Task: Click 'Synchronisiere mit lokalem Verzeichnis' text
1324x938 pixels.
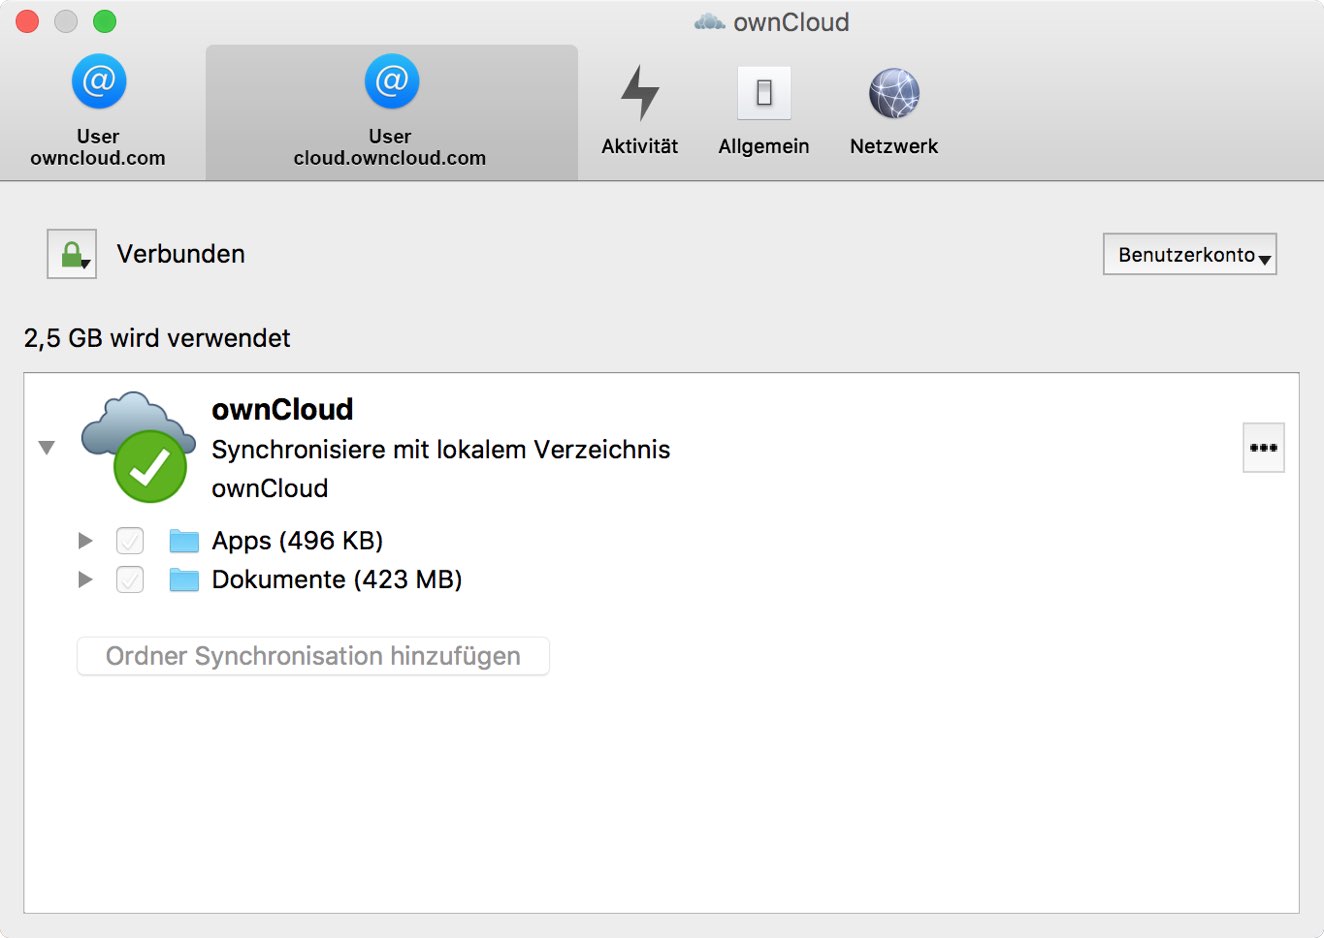Action: tap(441, 450)
